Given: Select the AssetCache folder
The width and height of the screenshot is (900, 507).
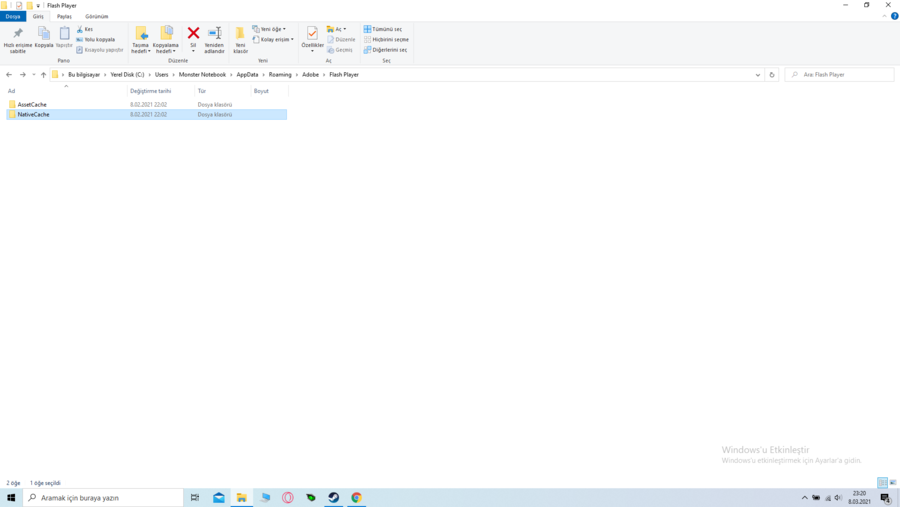Looking at the screenshot, I should click(146, 105).
